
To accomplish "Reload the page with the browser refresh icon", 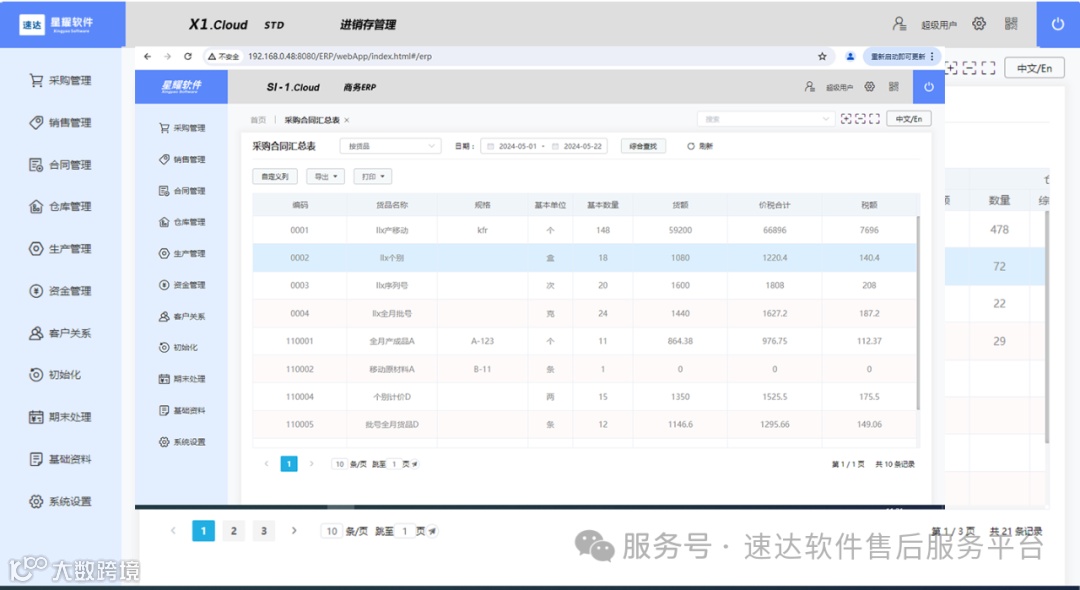I will pyautogui.click(x=188, y=56).
